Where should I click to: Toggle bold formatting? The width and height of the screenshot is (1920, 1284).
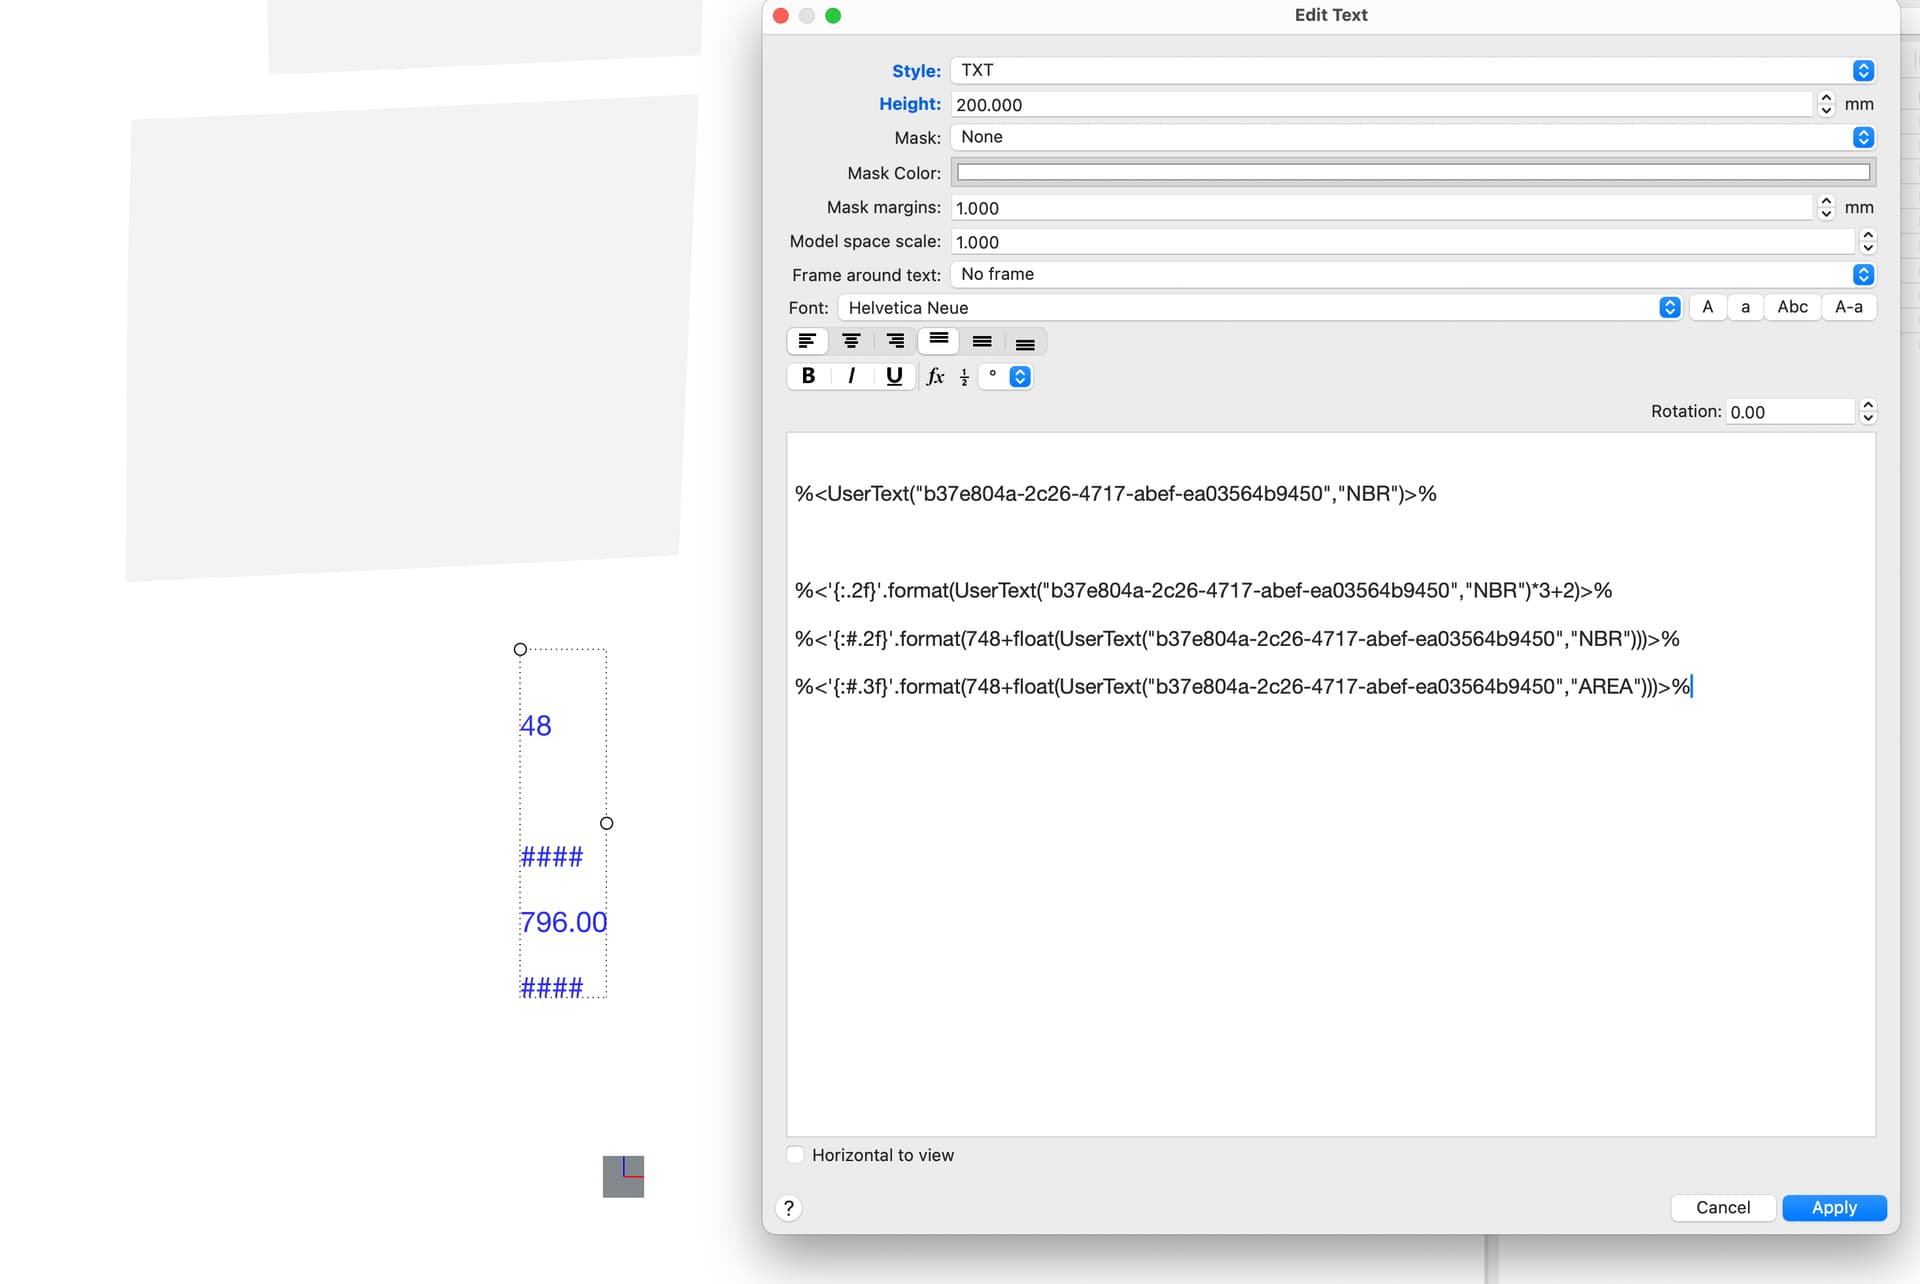point(808,376)
